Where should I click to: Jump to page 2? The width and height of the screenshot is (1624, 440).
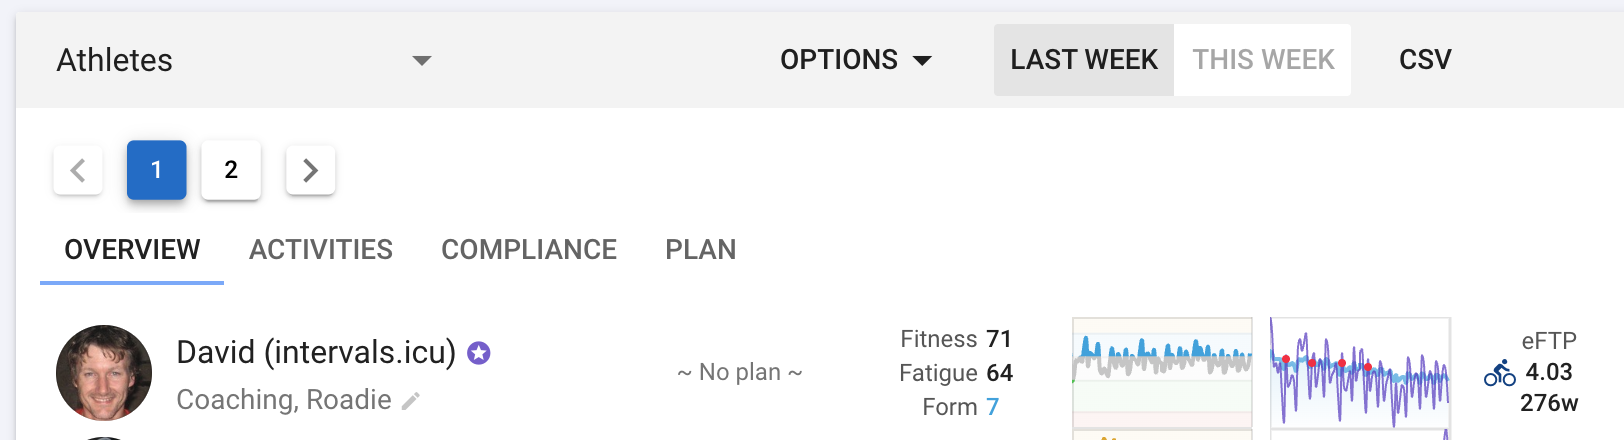[x=231, y=170]
